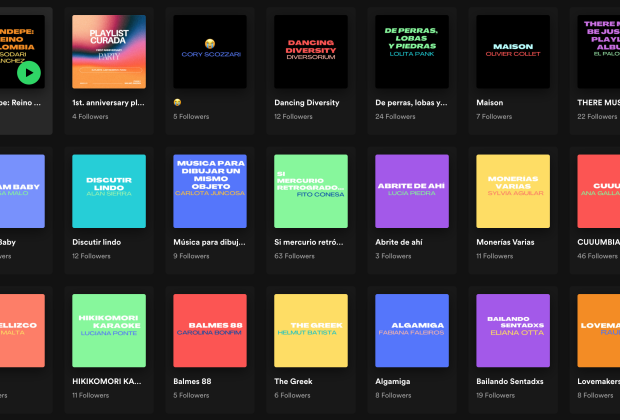Image resolution: width=620 pixels, height=420 pixels.
Task: Open the Balmes 88 red cover
Action: point(210,330)
